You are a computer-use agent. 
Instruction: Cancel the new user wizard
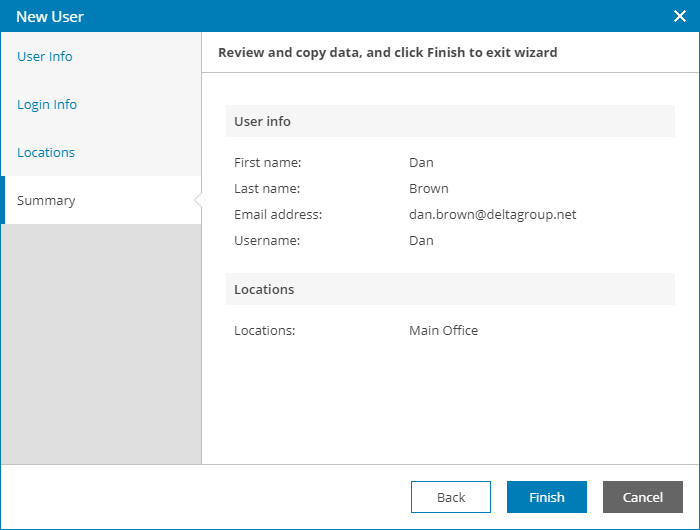[x=643, y=497]
